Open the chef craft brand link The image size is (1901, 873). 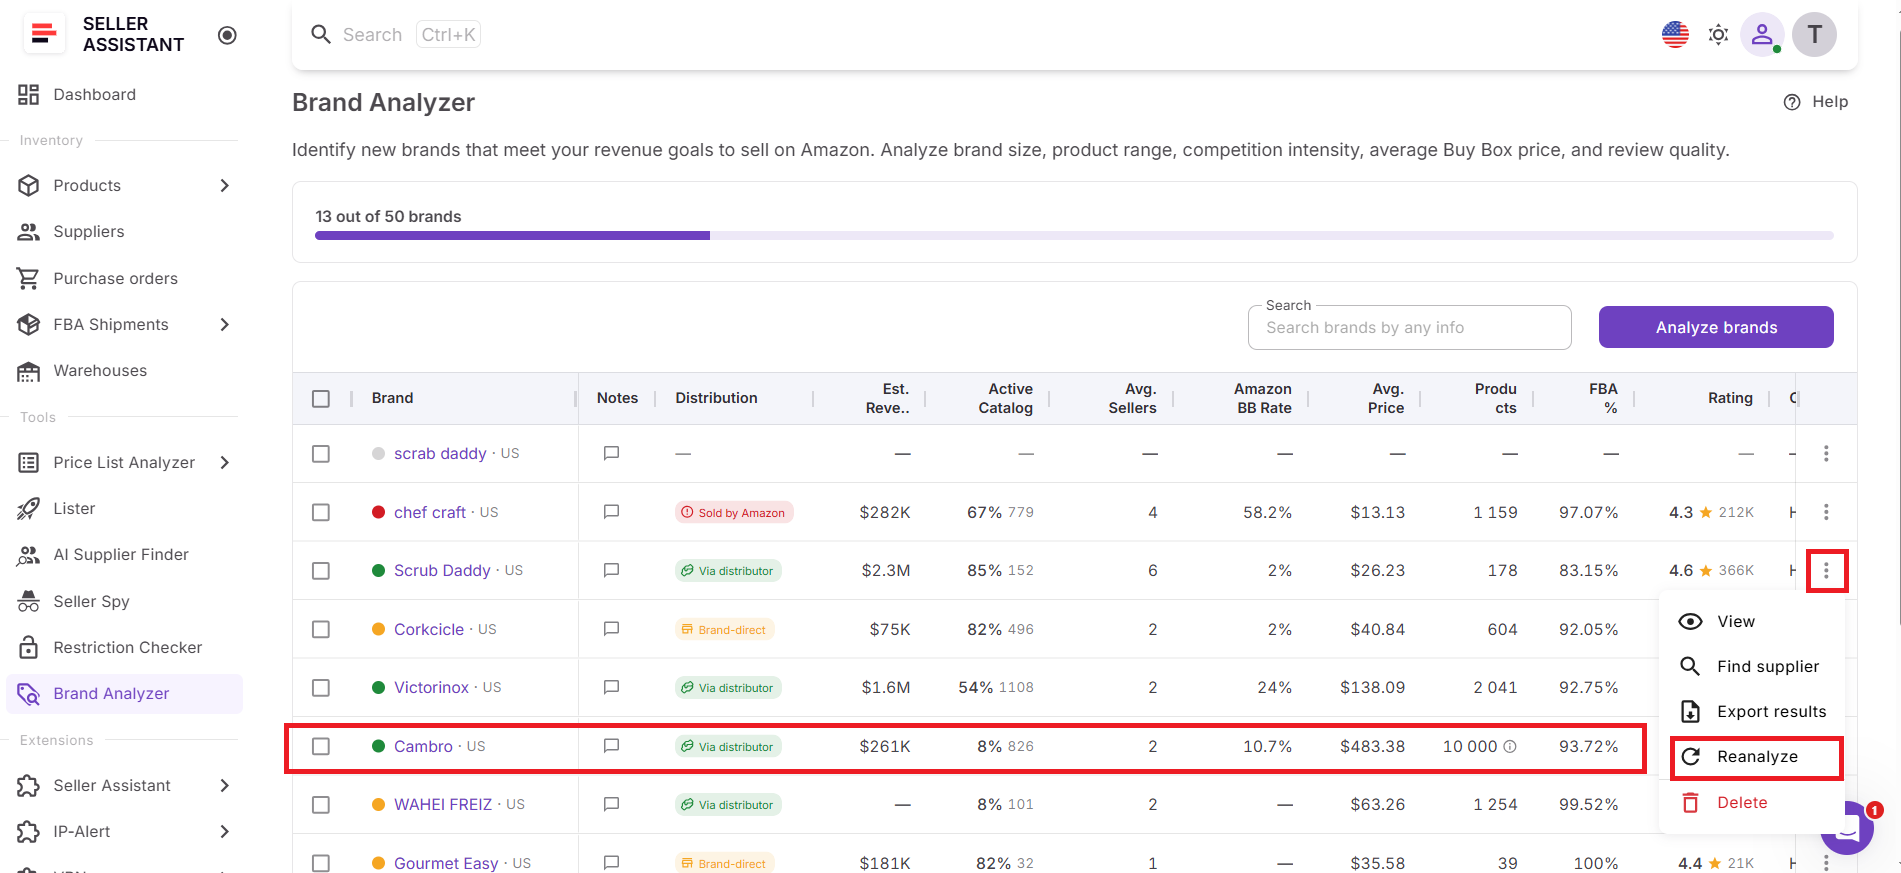(x=430, y=513)
